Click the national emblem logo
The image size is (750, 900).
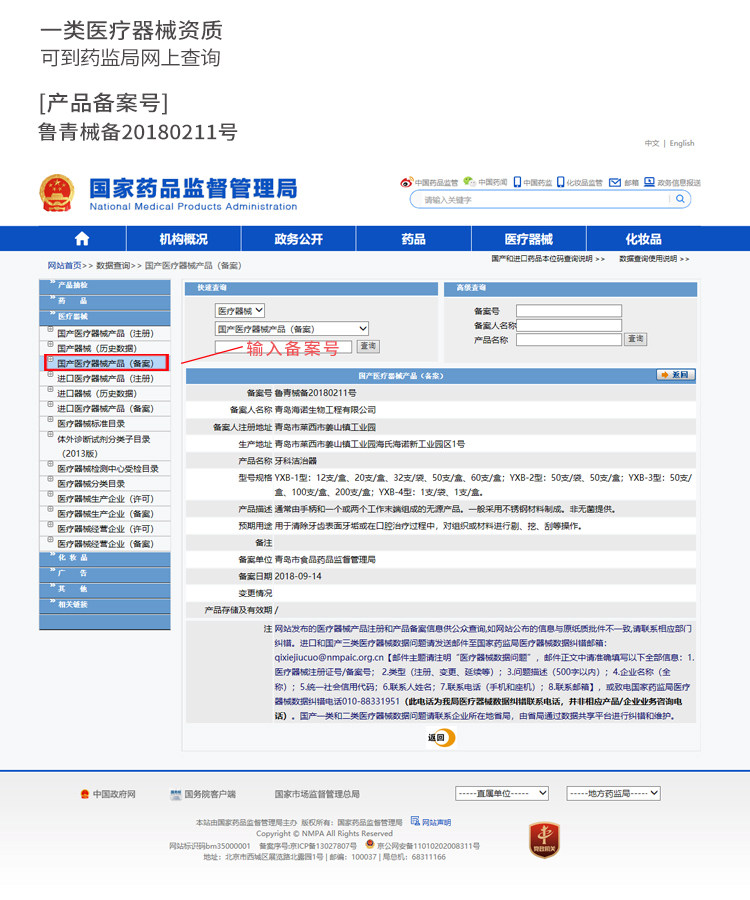[x=56, y=193]
